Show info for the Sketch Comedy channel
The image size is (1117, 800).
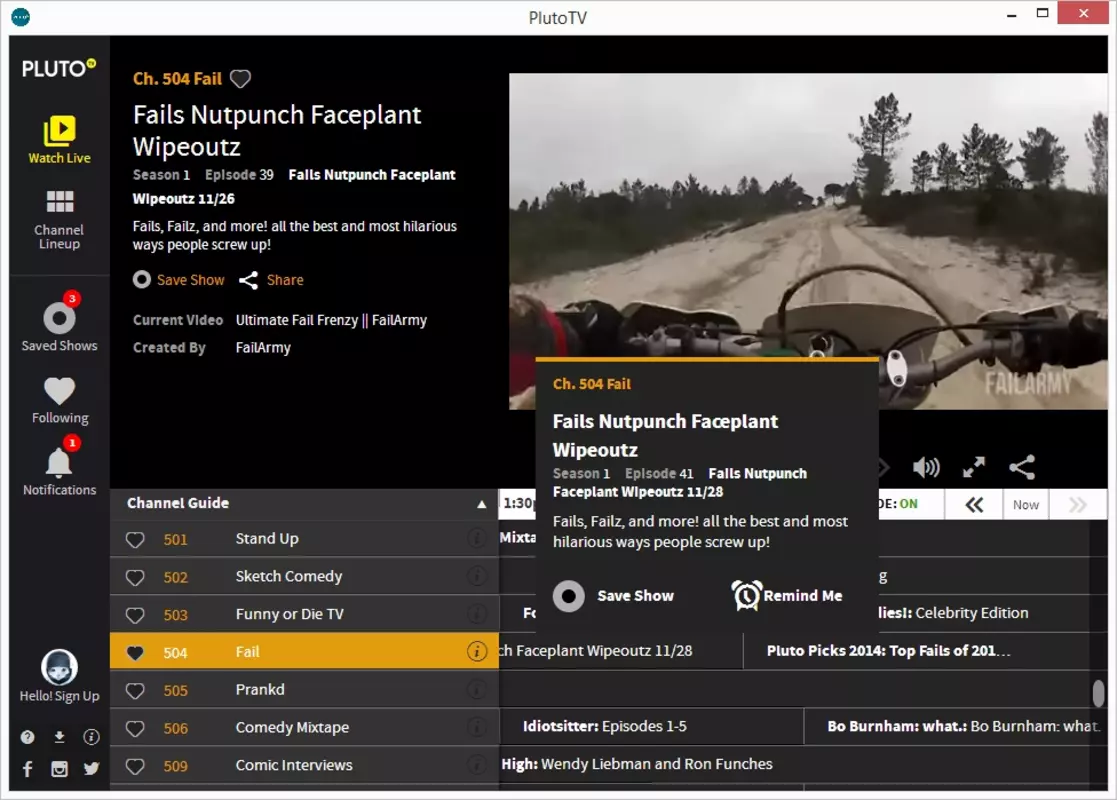point(477,576)
